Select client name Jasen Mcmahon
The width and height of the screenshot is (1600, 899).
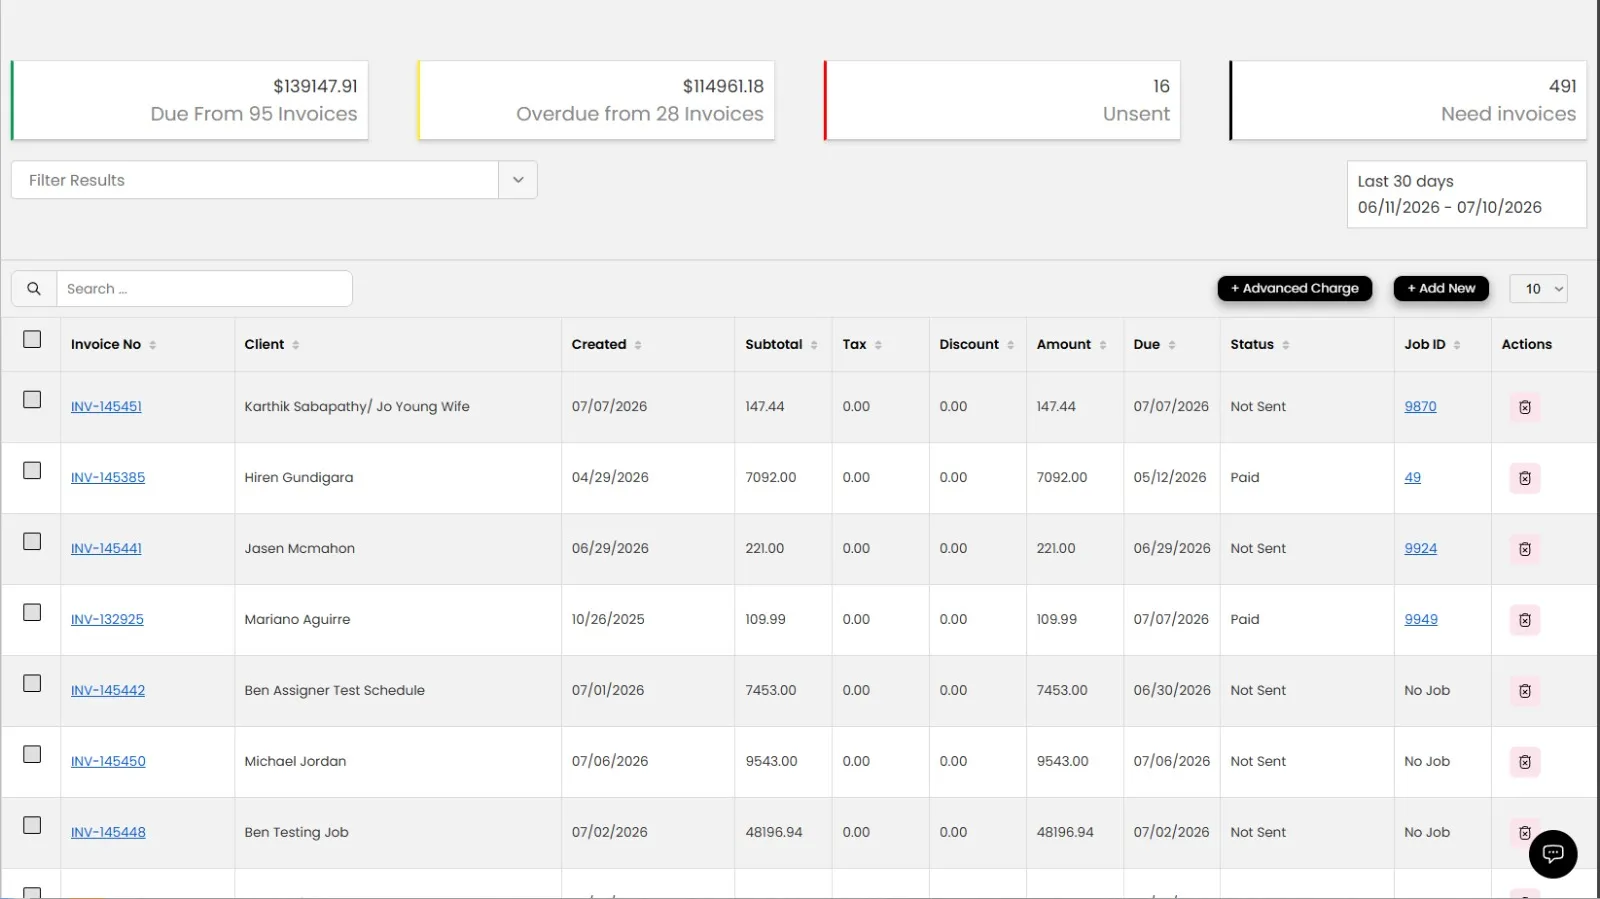pyautogui.click(x=300, y=549)
